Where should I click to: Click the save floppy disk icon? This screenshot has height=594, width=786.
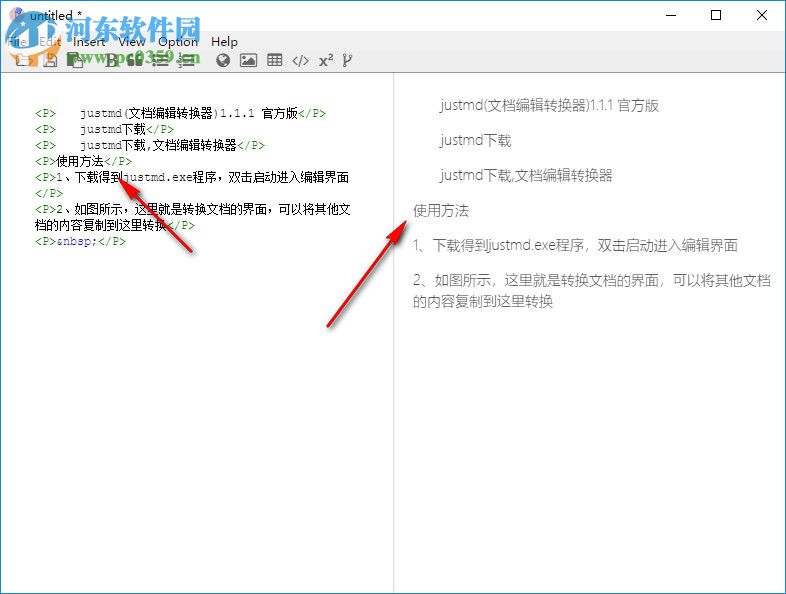point(50,61)
